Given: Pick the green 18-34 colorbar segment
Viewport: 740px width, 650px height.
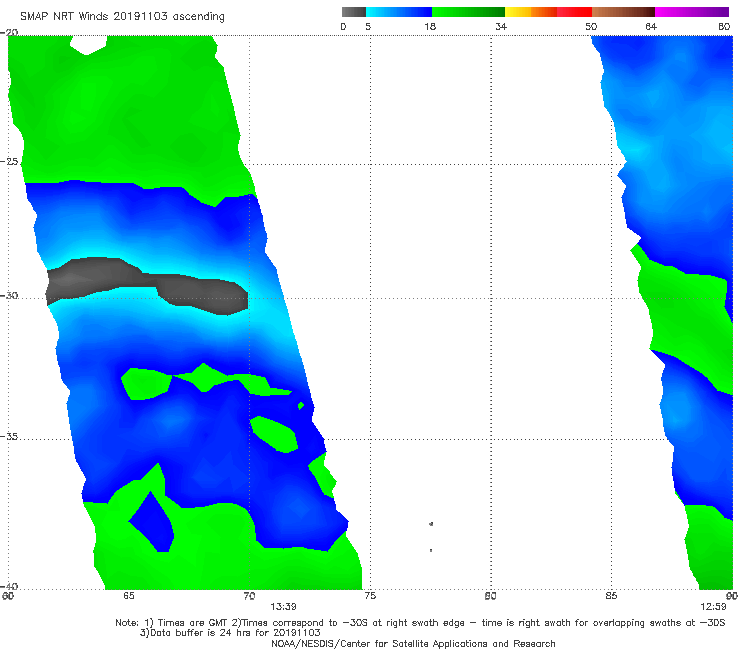Looking at the screenshot, I should pos(468,12).
